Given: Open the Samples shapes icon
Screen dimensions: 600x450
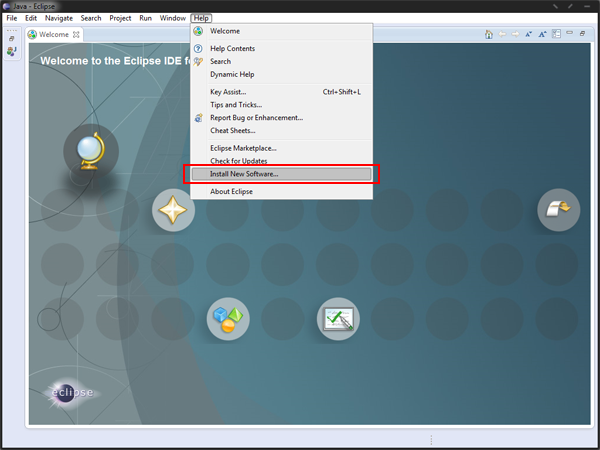Looking at the screenshot, I should click(228, 319).
